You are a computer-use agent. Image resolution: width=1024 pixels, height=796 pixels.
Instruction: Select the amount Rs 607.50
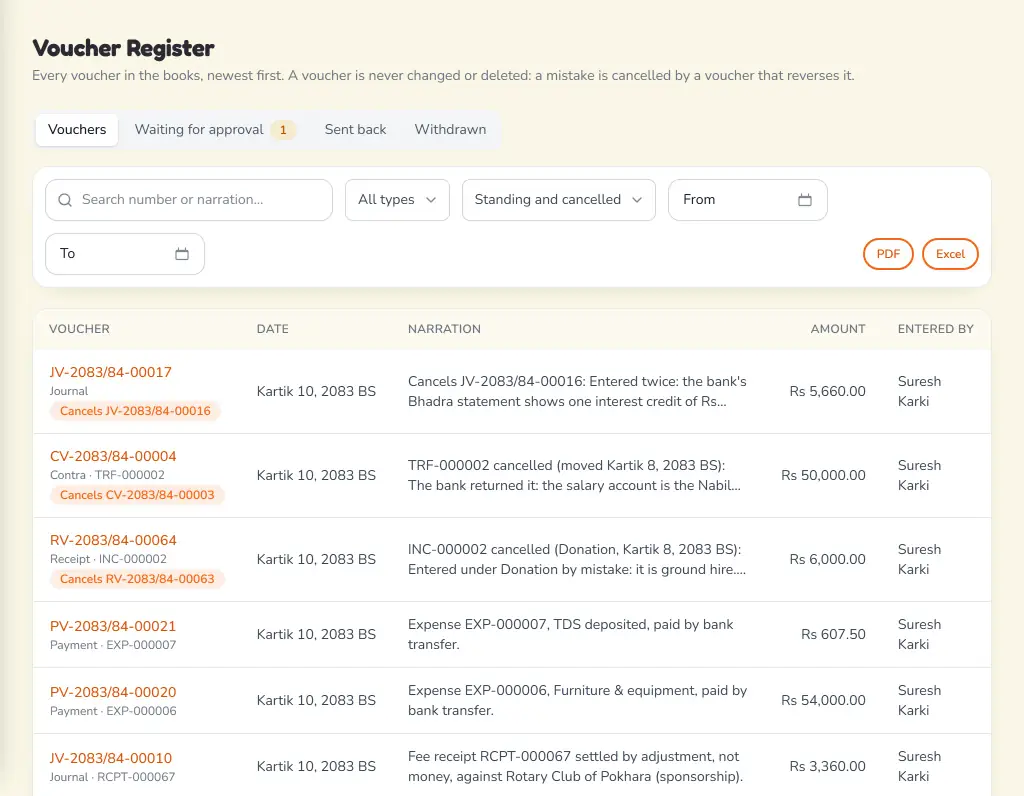833,635
